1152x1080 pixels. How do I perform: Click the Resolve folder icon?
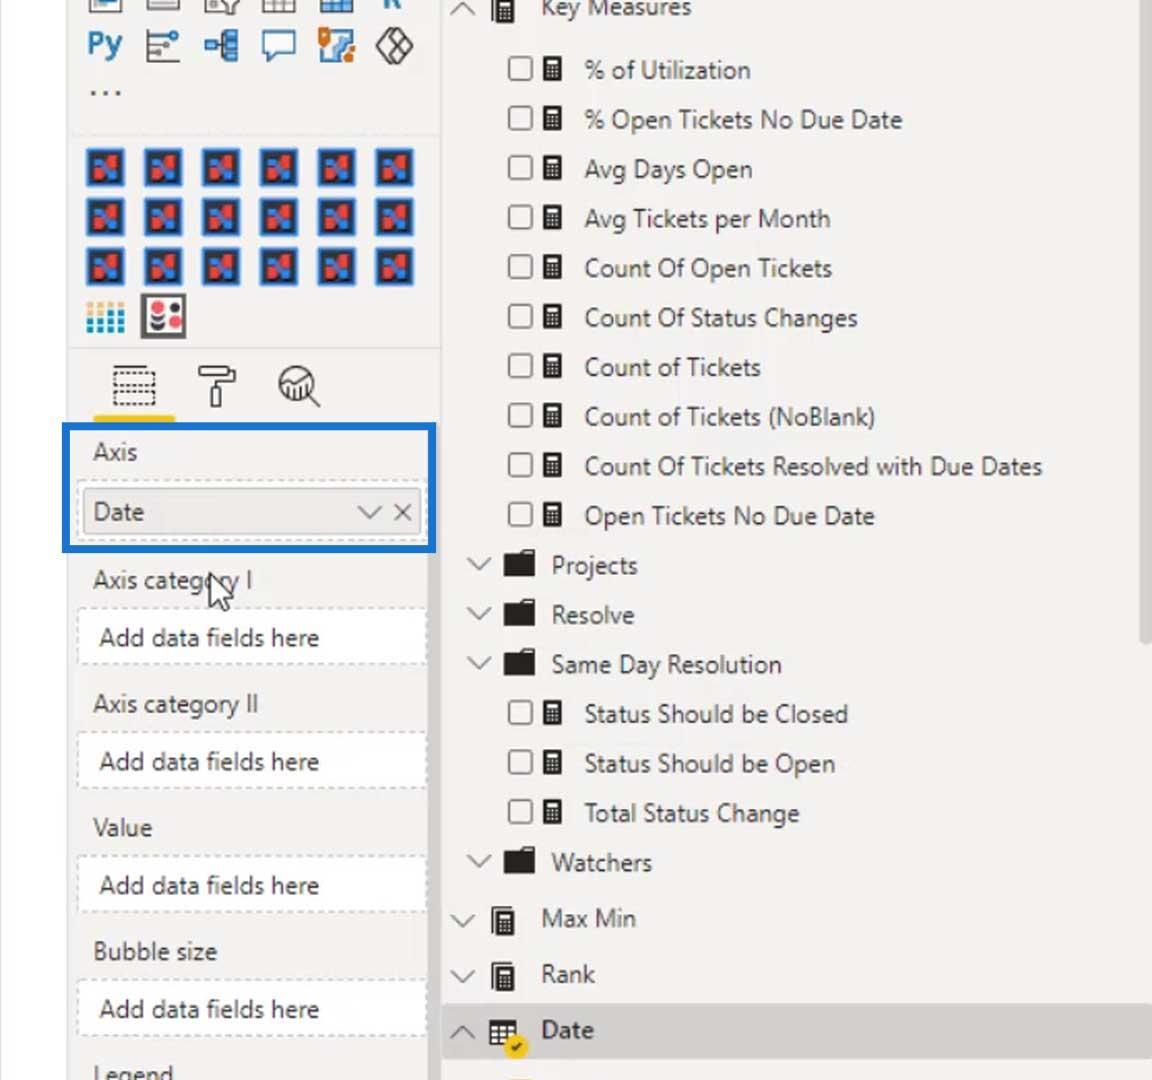click(519, 613)
